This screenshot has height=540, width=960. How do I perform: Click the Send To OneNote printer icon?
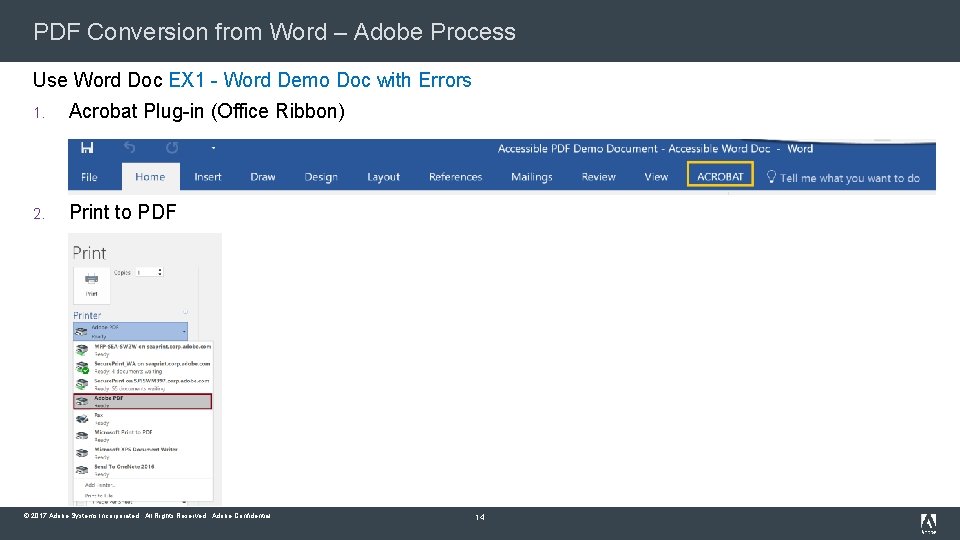pos(82,470)
